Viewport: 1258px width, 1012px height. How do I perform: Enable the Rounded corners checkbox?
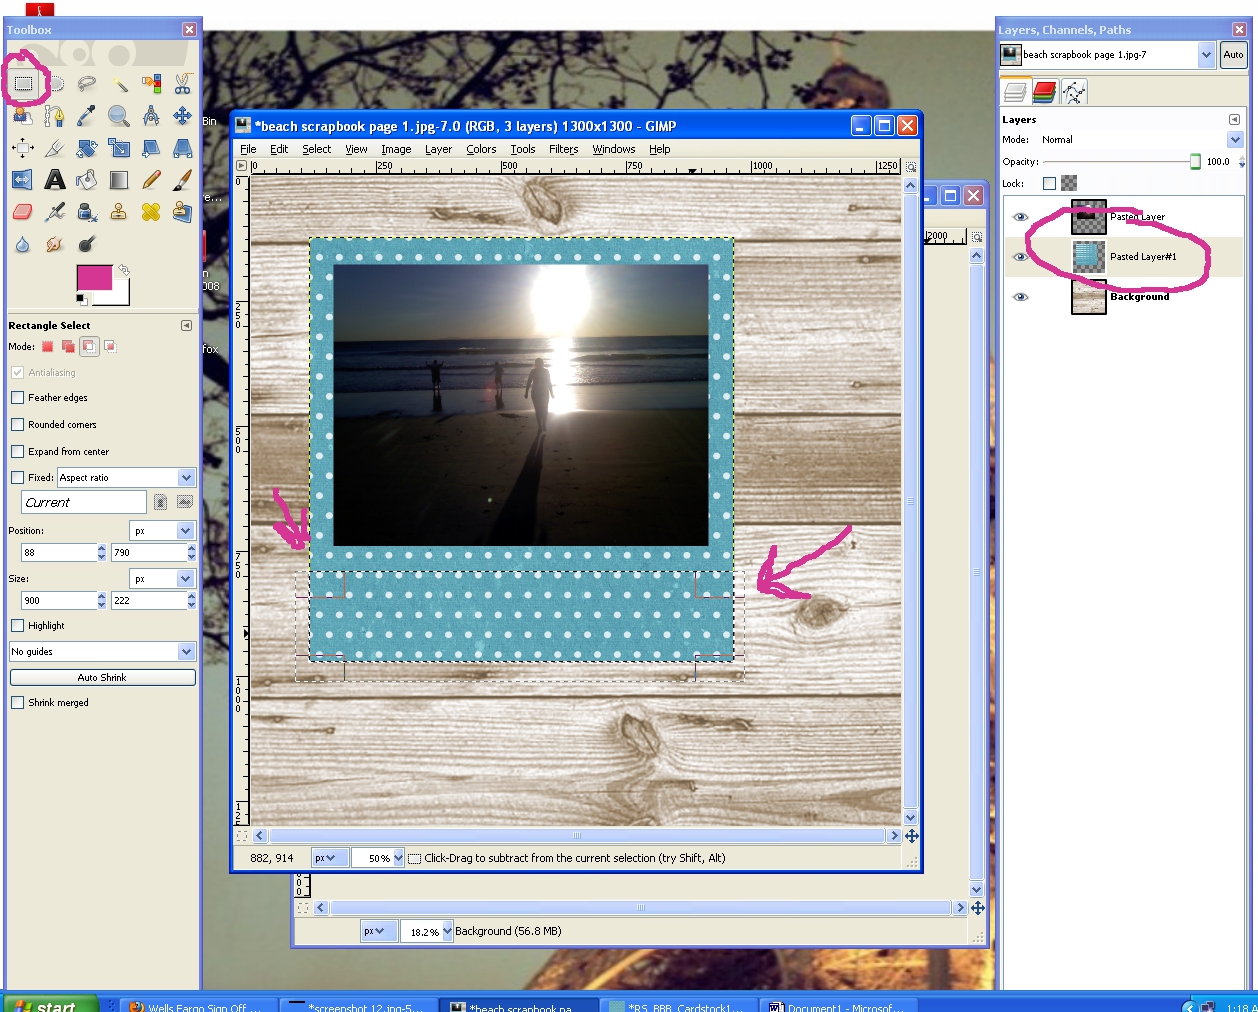pyautogui.click(x=17, y=425)
